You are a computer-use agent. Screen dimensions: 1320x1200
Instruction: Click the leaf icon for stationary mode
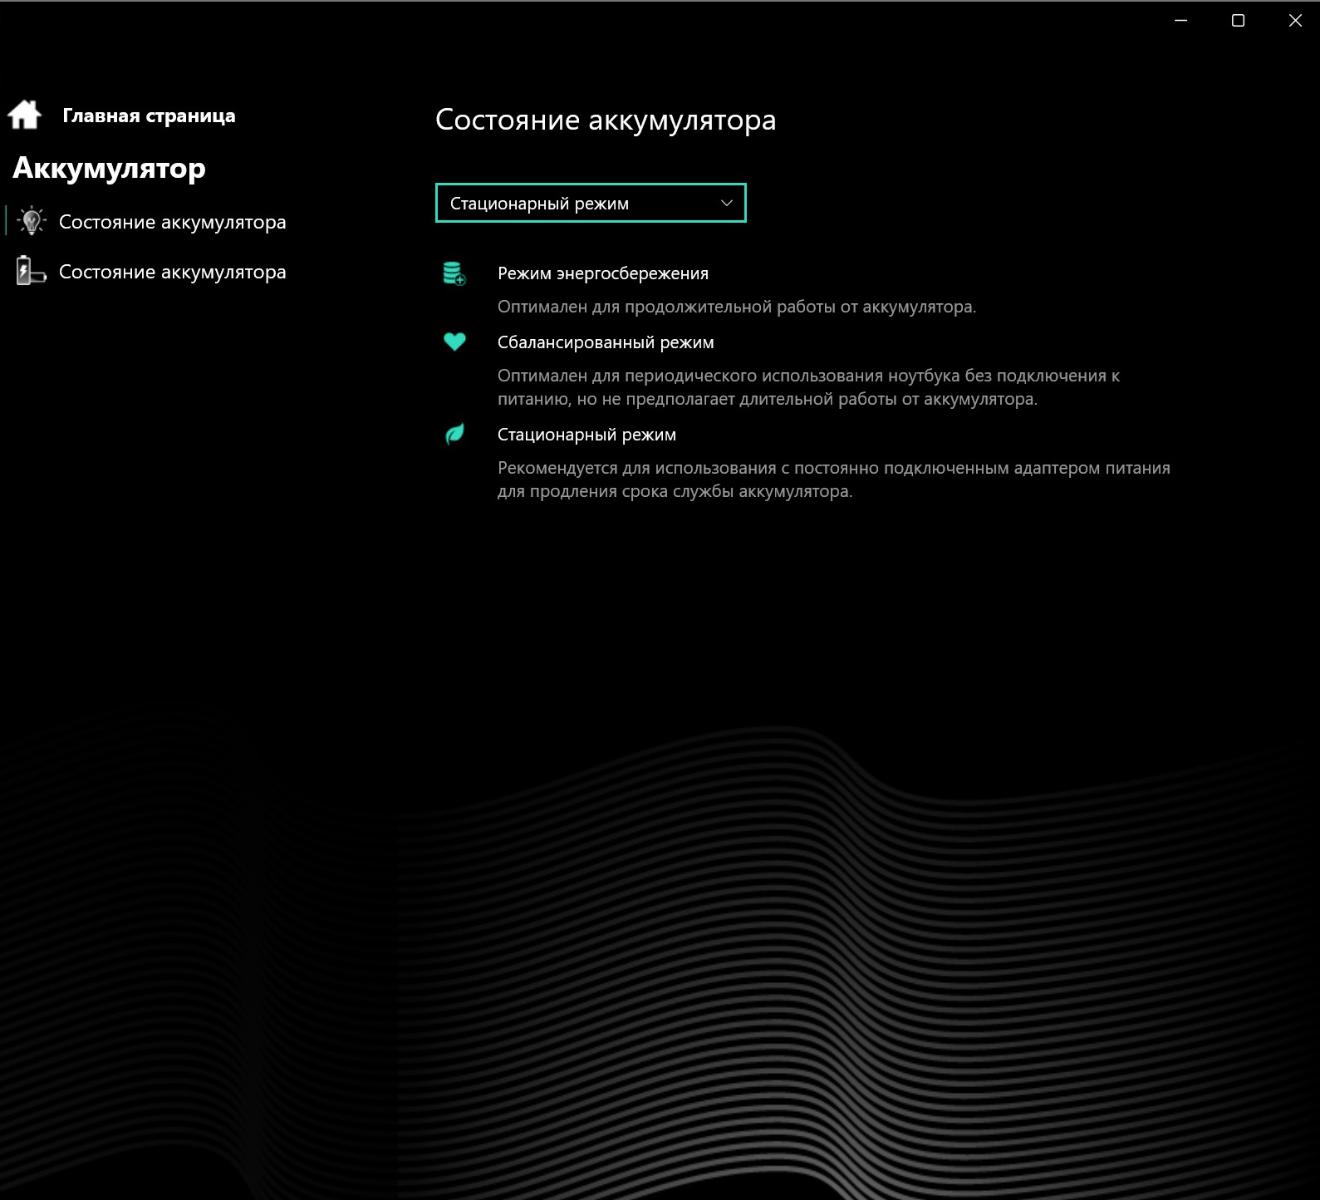coord(454,434)
